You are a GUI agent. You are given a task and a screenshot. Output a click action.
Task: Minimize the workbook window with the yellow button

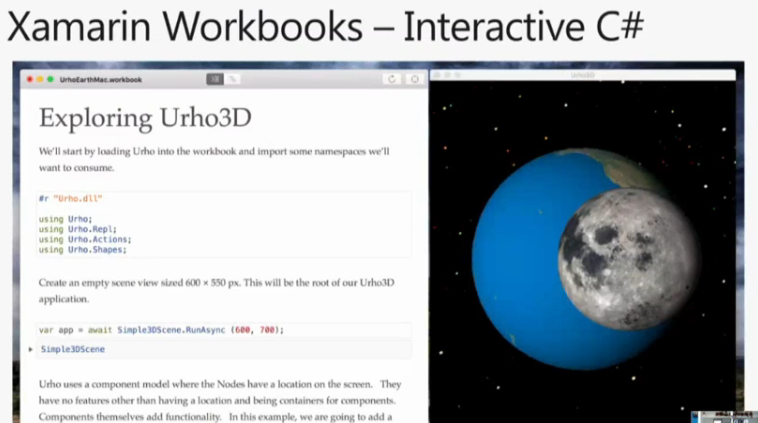[40, 79]
